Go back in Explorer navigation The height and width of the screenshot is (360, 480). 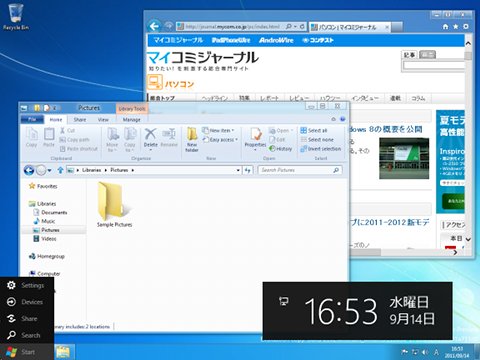(x=29, y=170)
